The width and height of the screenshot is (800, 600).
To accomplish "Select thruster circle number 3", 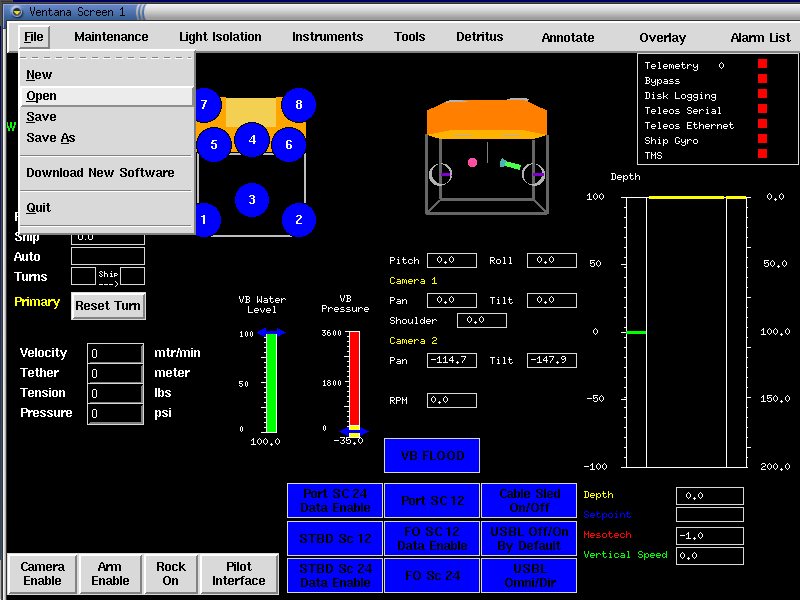I will click(252, 199).
